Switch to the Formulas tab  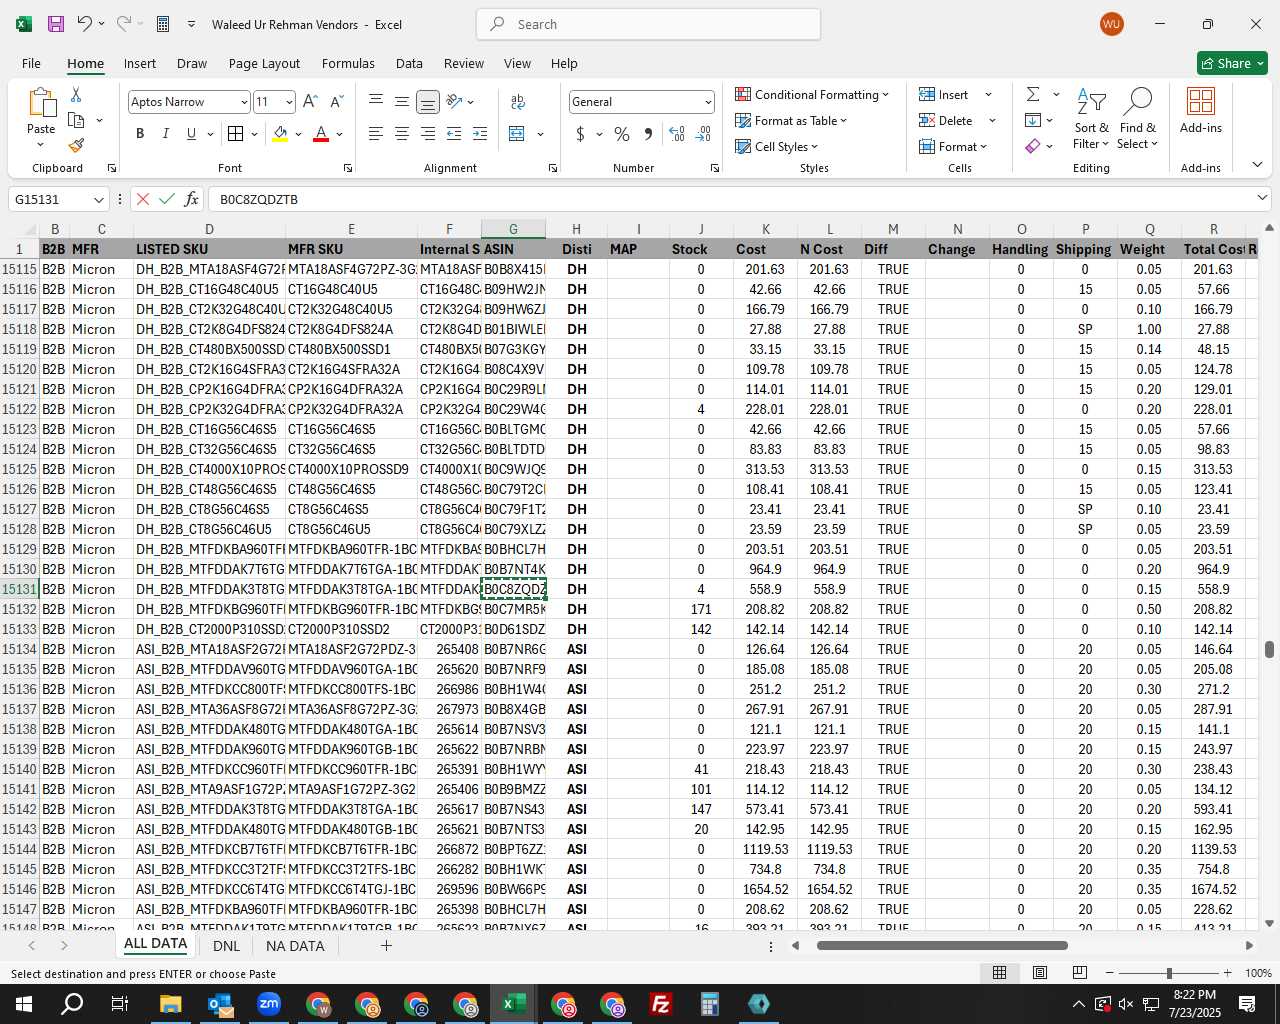point(348,63)
